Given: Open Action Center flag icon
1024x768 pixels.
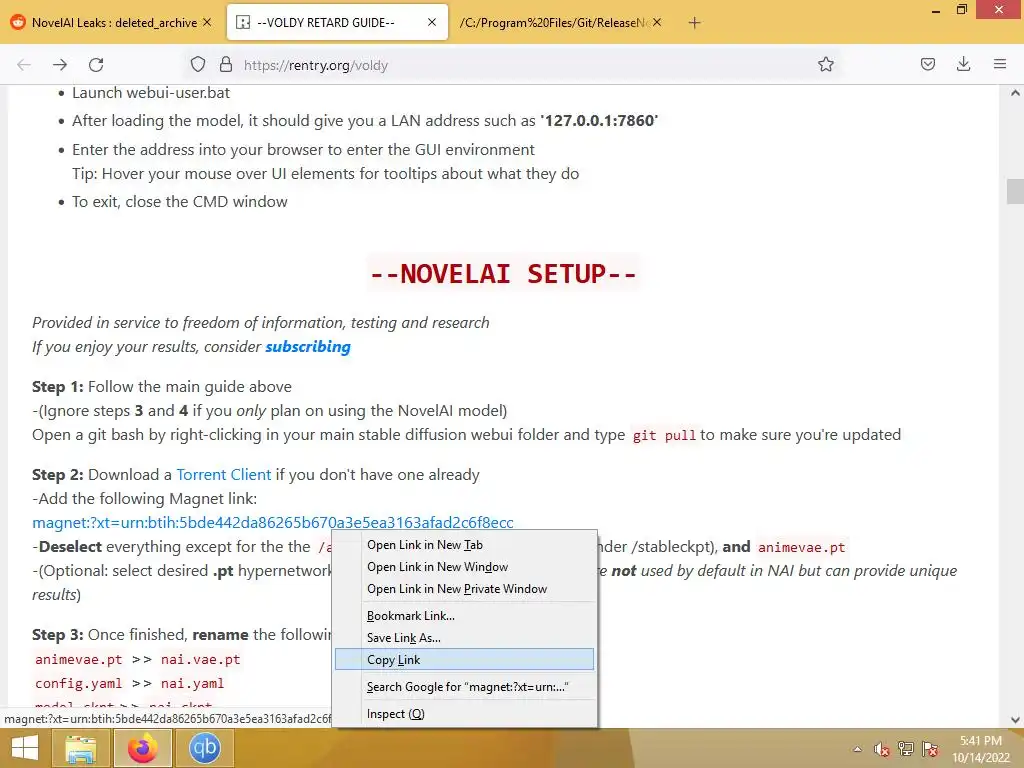Looking at the screenshot, I should pos(931,749).
